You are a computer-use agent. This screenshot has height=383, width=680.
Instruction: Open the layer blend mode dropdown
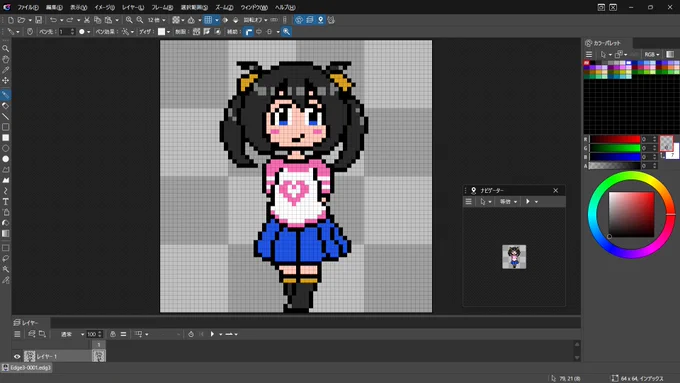click(72, 334)
